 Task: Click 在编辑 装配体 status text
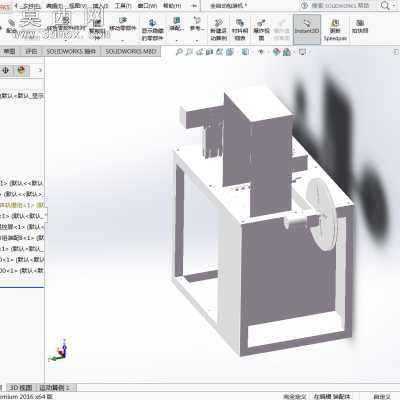pos(332,396)
